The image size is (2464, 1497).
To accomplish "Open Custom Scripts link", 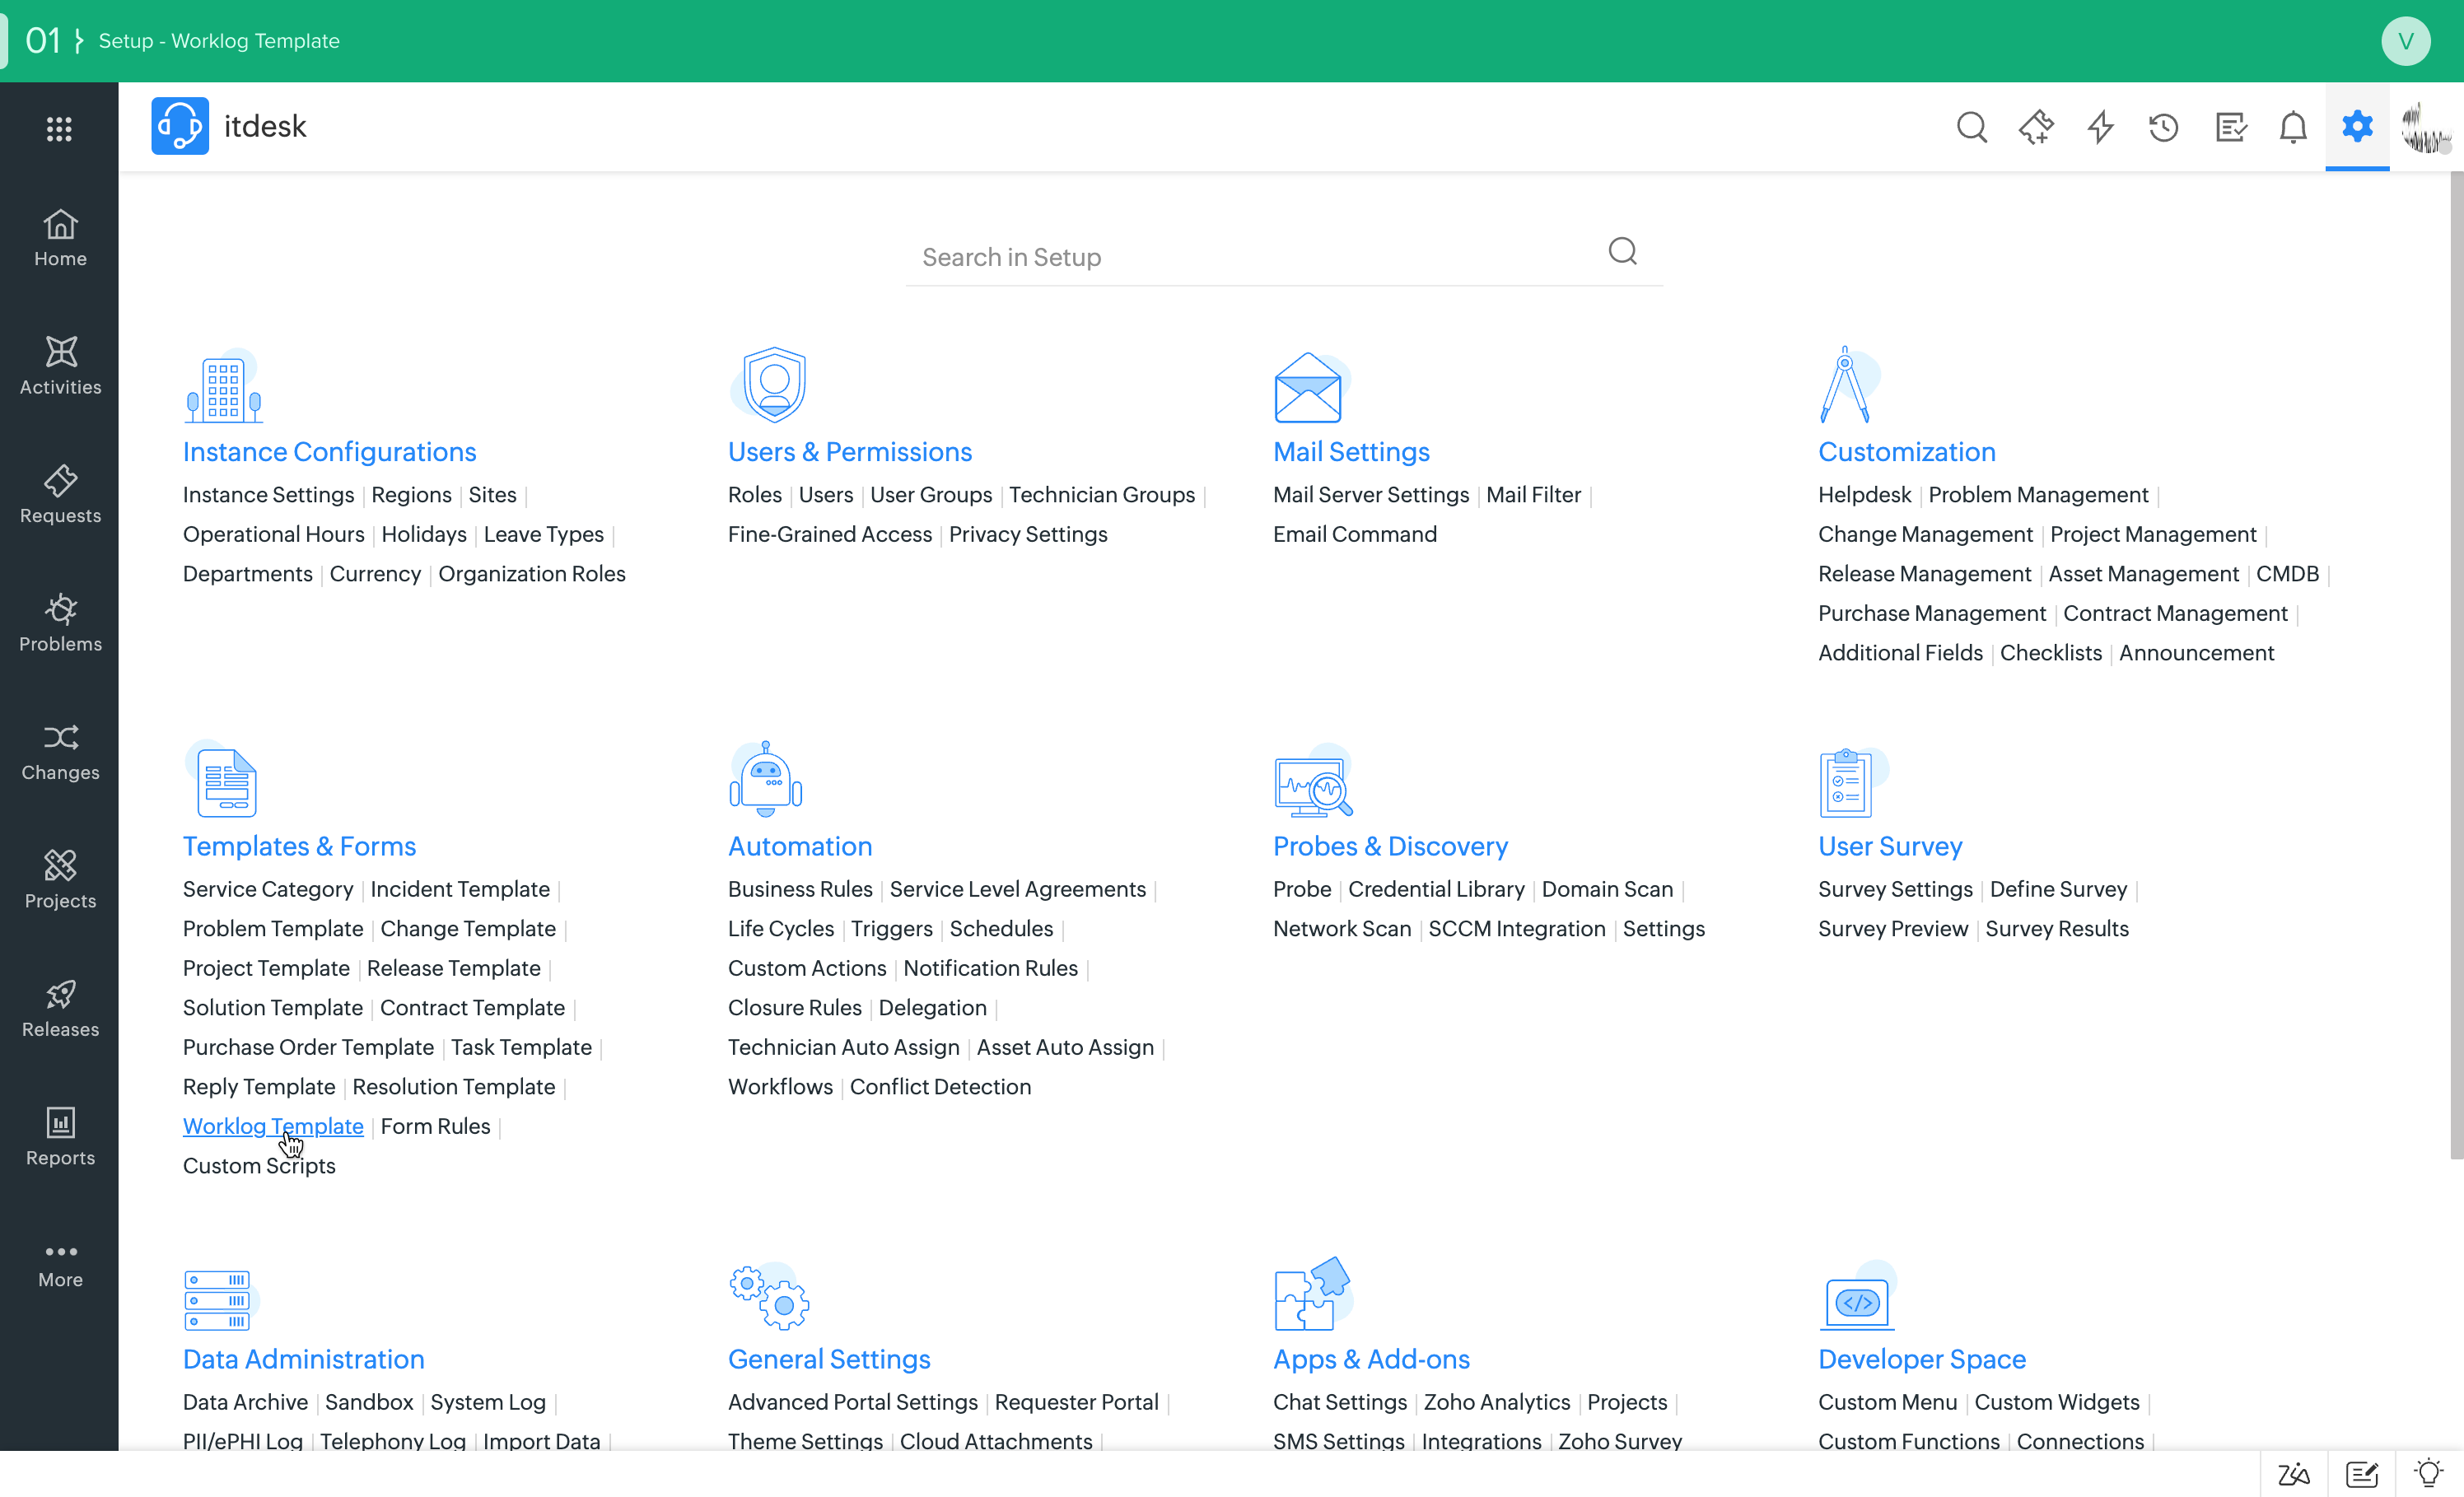I will (259, 1166).
